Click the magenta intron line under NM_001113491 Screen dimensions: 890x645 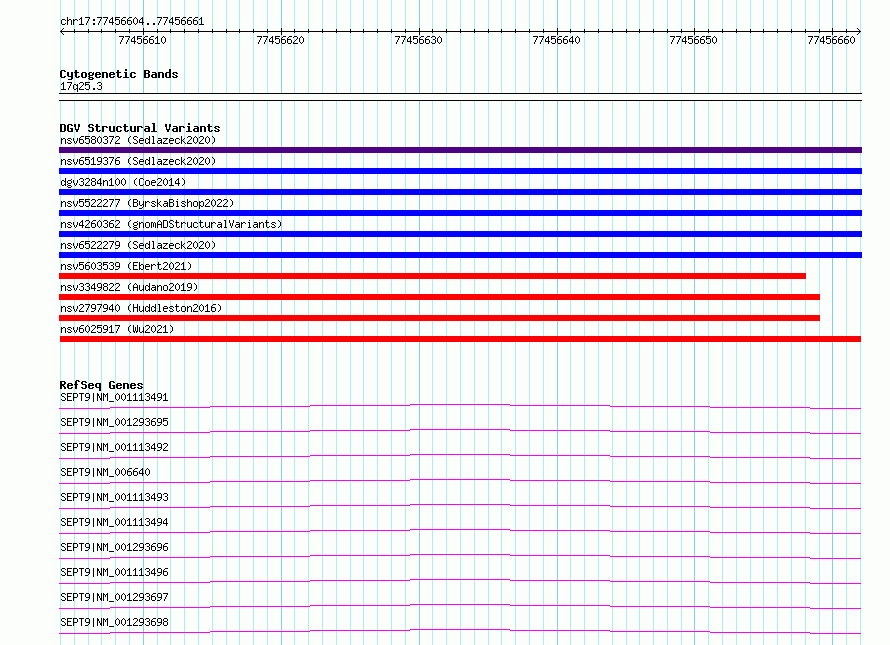(x=460, y=405)
